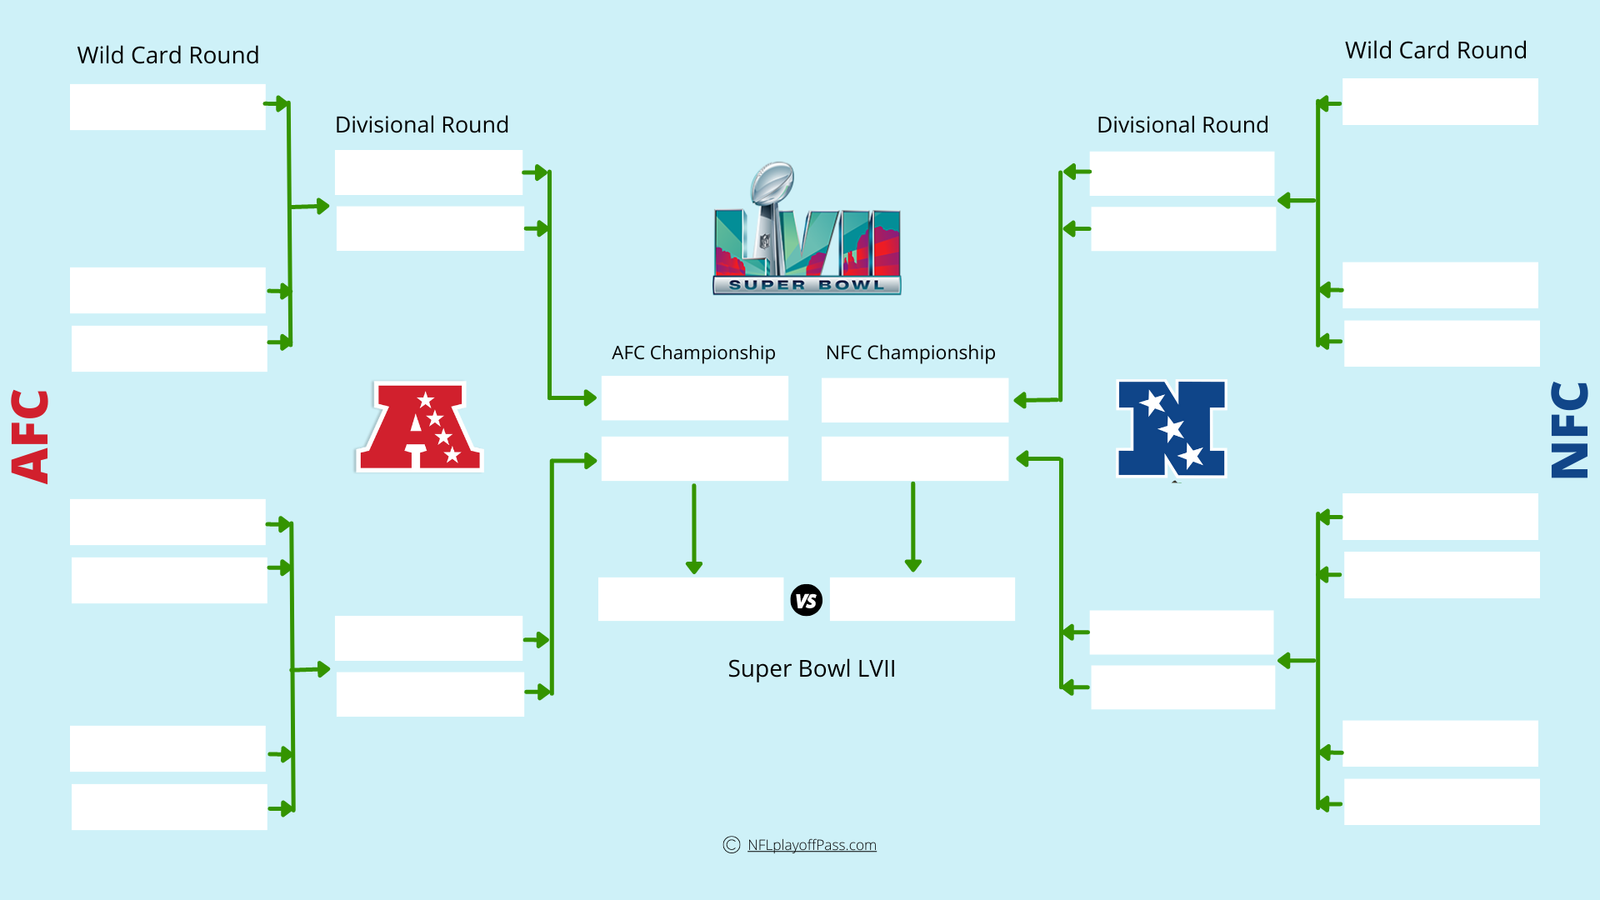
Task: Select the top AFC Championship entry box
Action: (x=695, y=398)
